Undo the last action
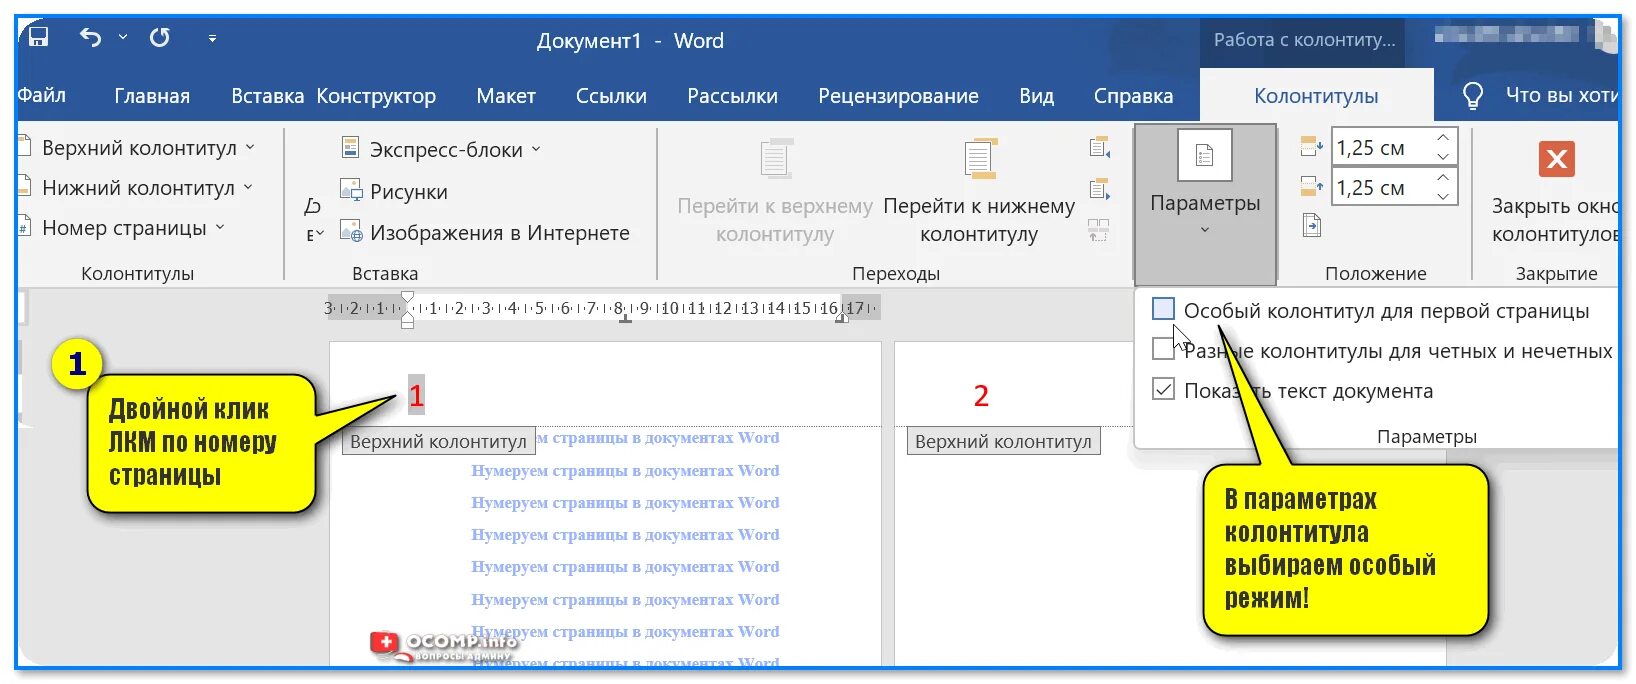 click(91, 38)
